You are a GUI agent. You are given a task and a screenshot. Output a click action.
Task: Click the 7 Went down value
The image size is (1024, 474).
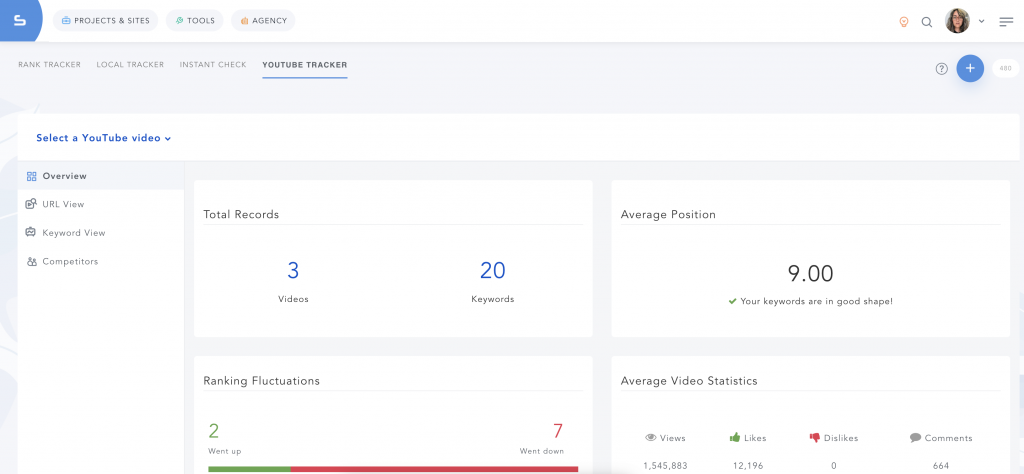pyautogui.click(x=558, y=431)
